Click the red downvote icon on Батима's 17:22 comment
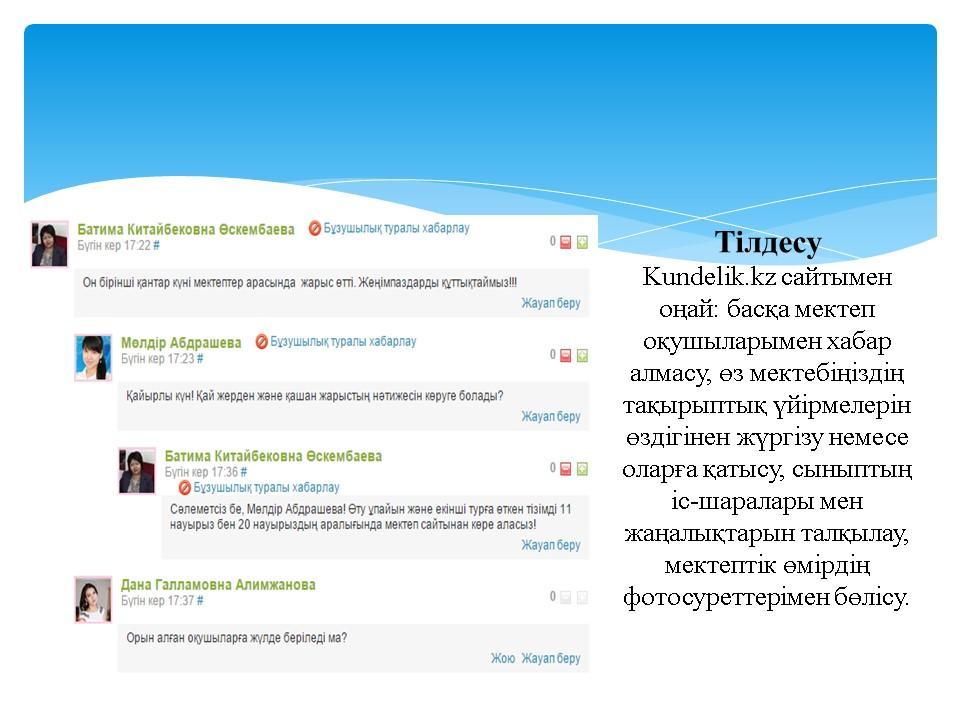The height and width of the screenshot is (720, 960). 566,242
